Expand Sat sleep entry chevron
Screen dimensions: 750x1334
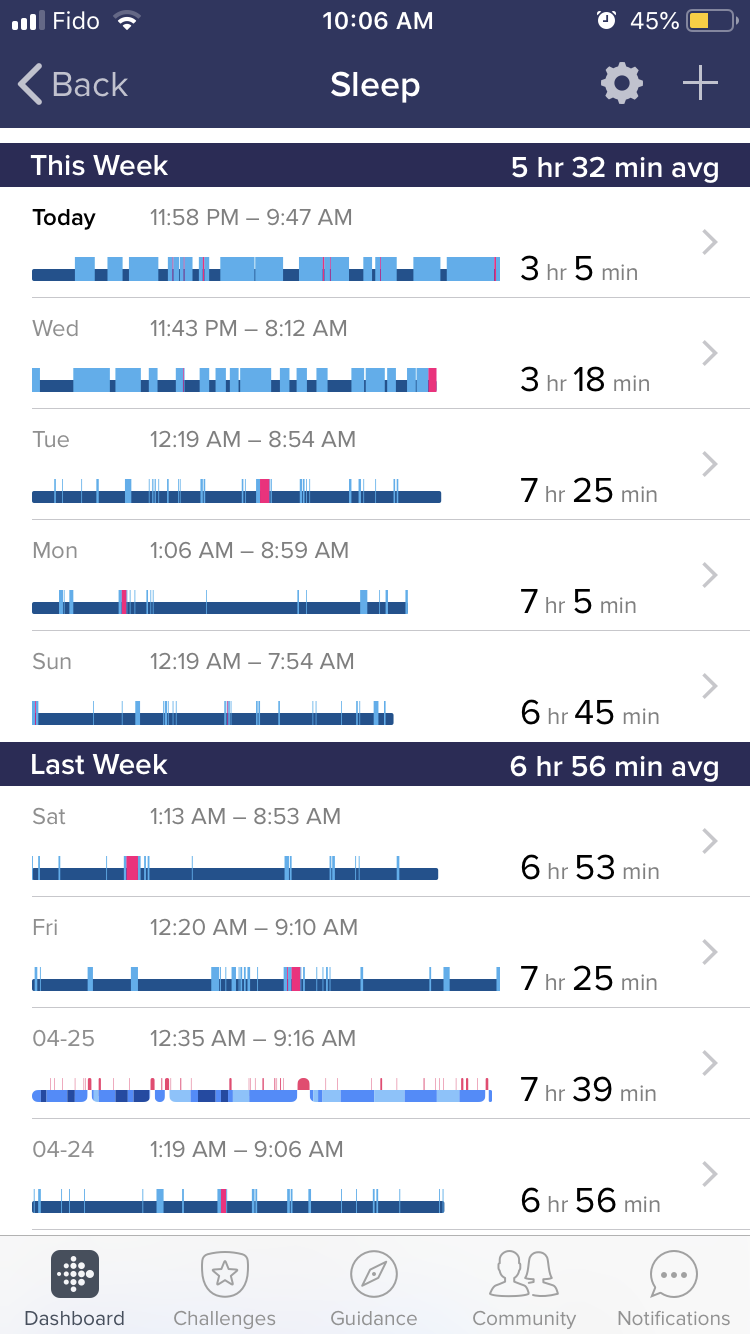pyautogui.click(x=710, y=841)
